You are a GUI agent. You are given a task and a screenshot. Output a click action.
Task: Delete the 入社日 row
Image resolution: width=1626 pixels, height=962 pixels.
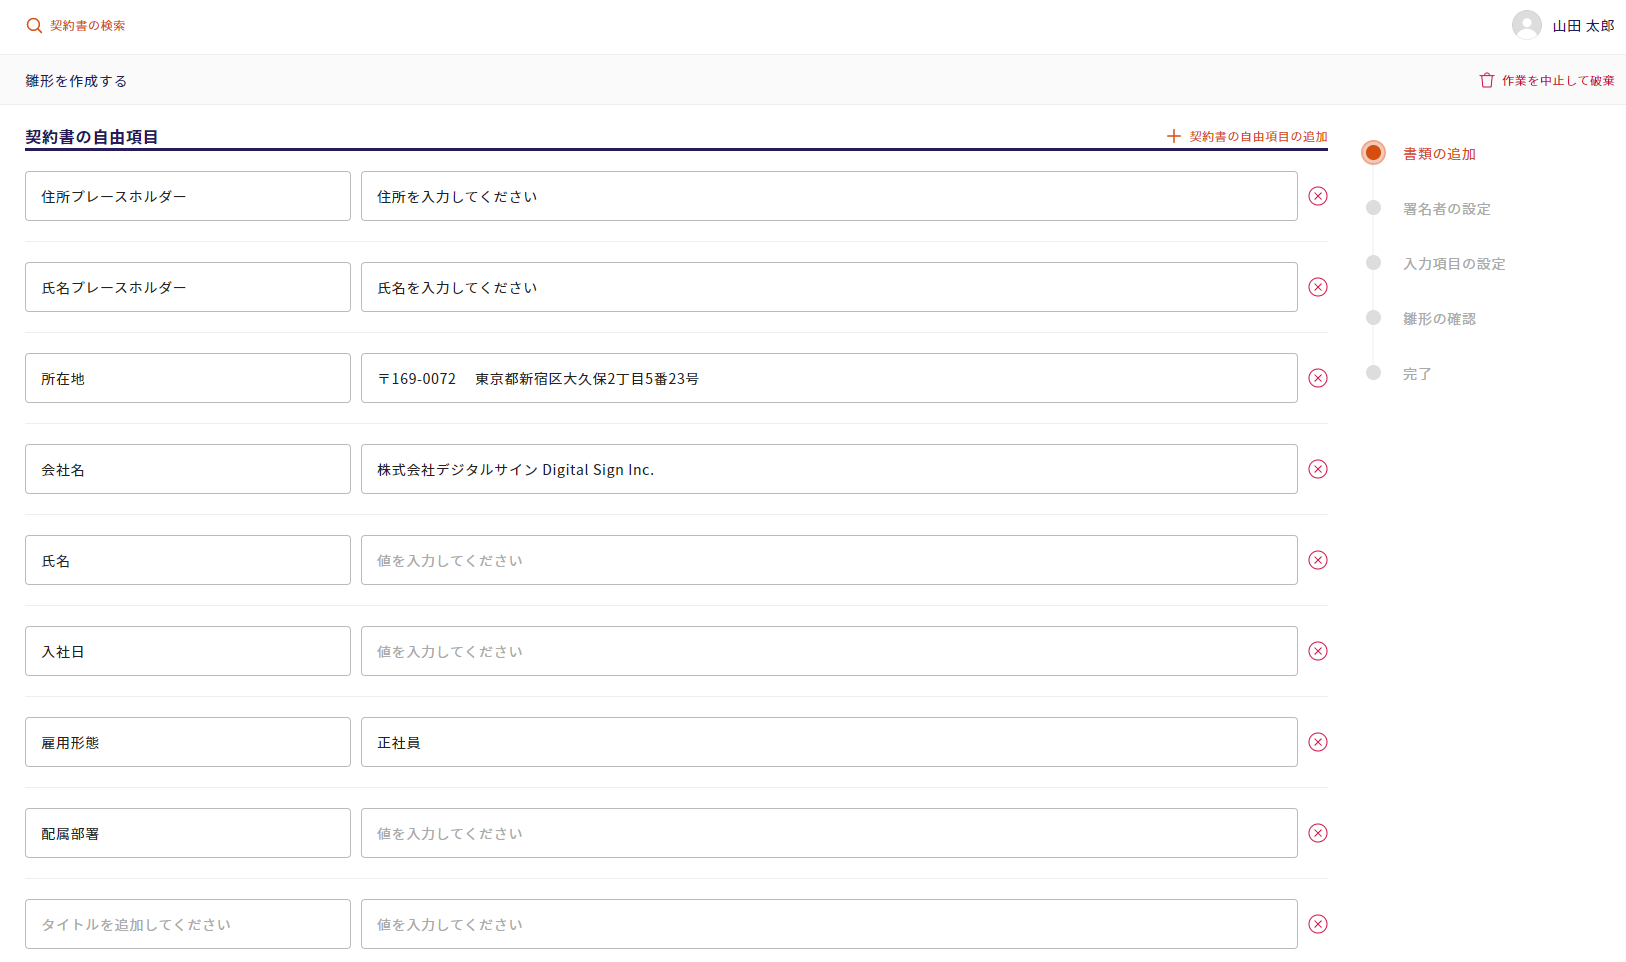tap(1318, 651)
